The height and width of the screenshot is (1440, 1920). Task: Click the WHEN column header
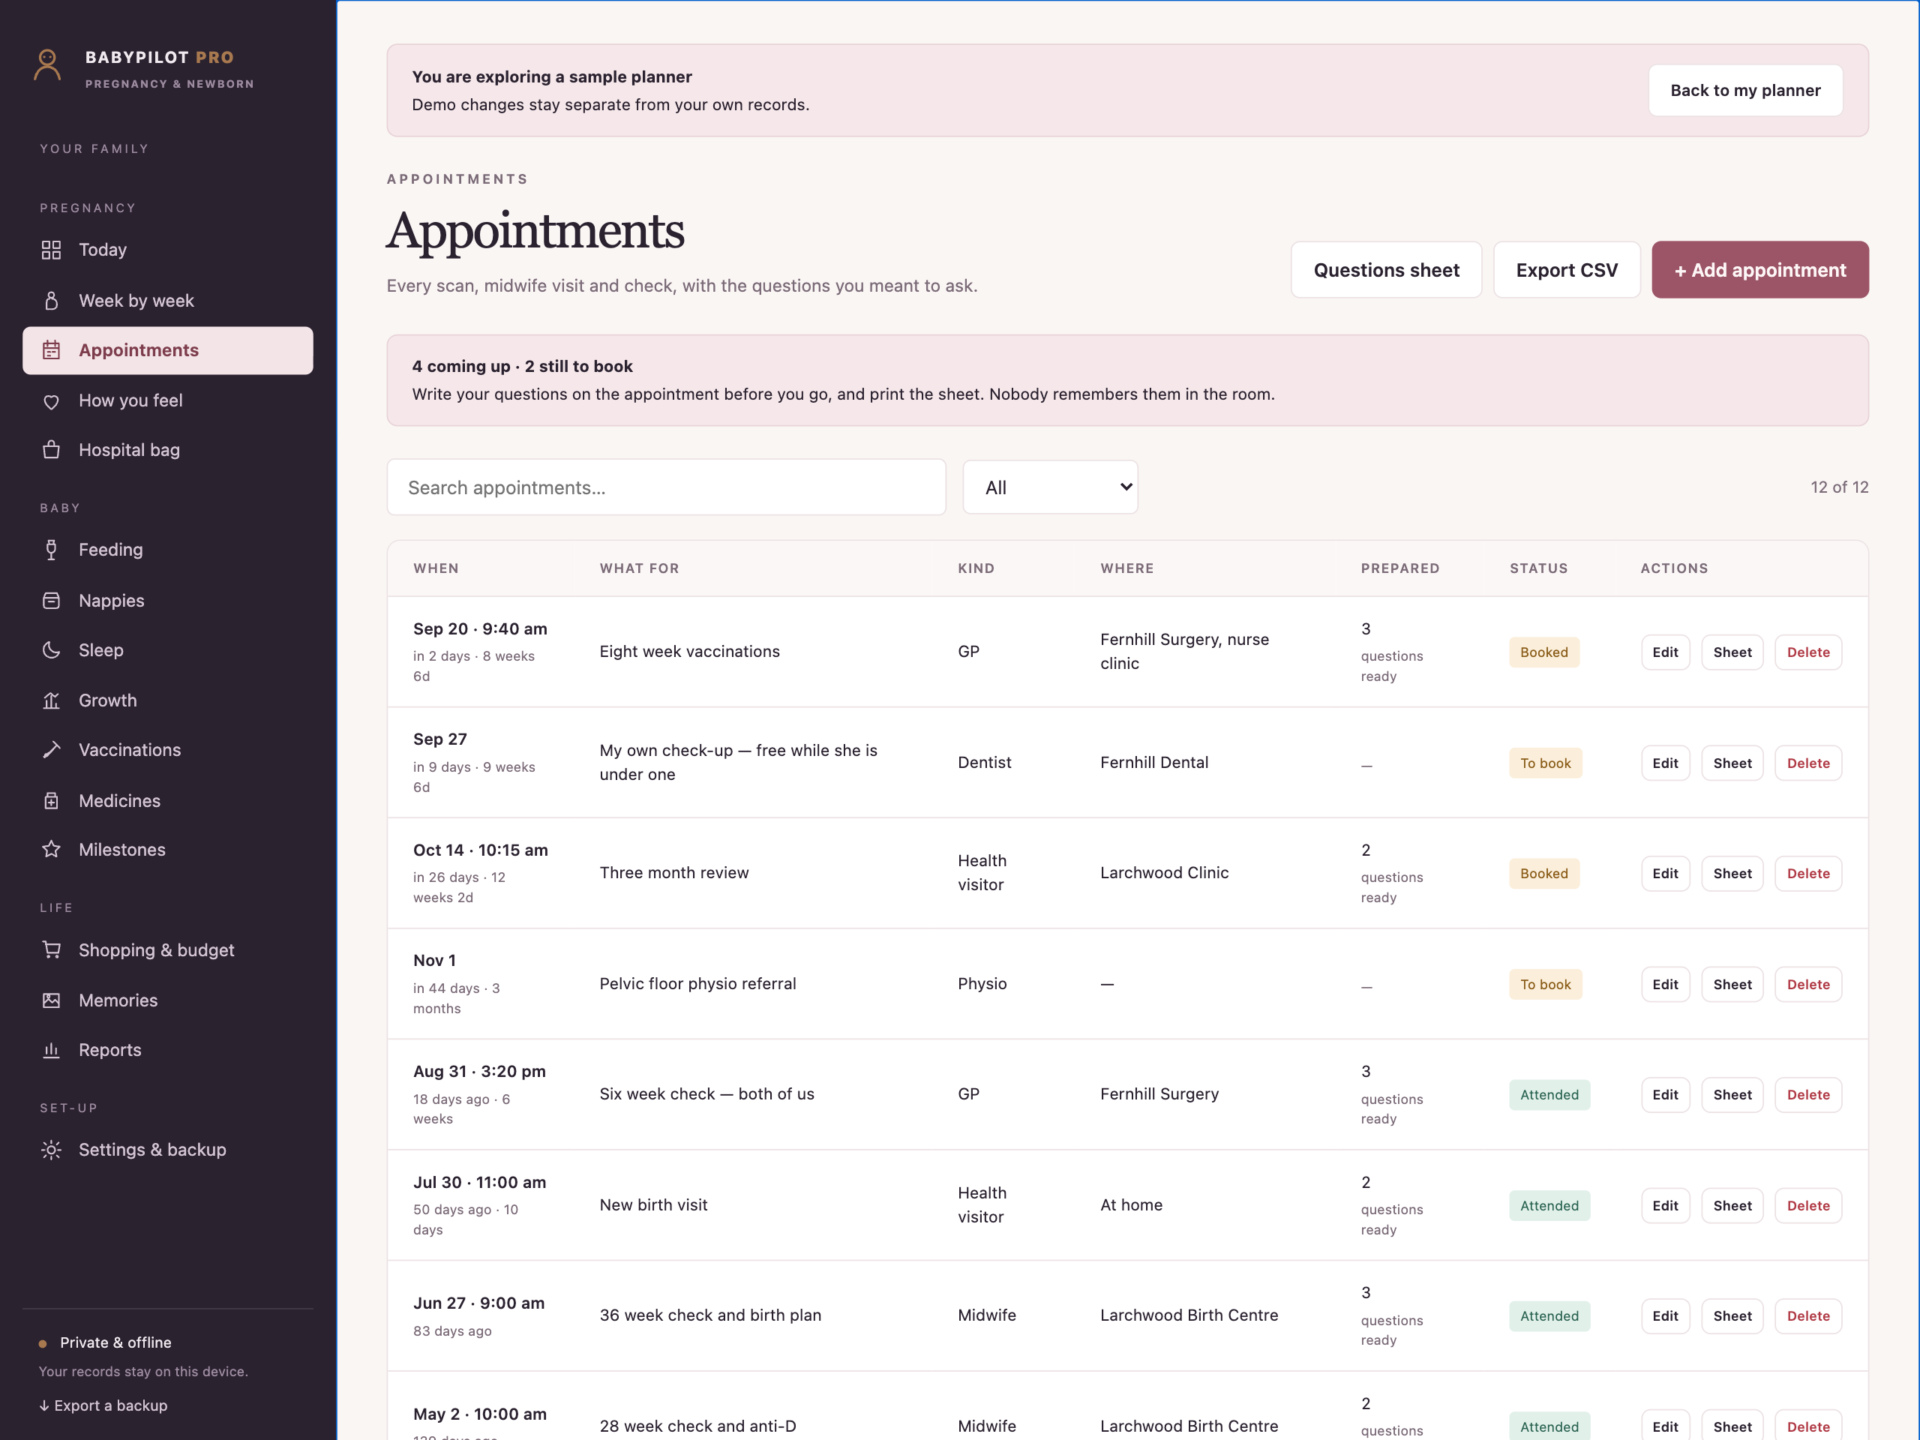point(436,568)
